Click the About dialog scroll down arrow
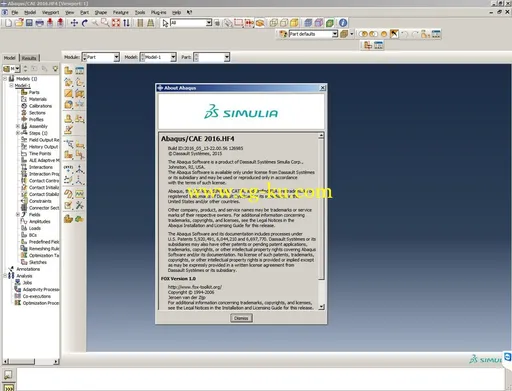The height and width of the screenshot is (391, 512). click(321, 307)
